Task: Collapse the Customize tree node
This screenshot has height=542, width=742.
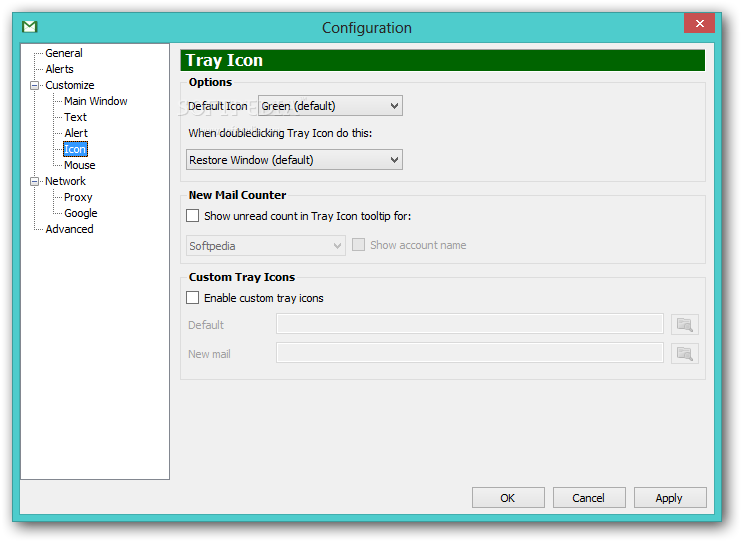Action: [x=34, y=86]
